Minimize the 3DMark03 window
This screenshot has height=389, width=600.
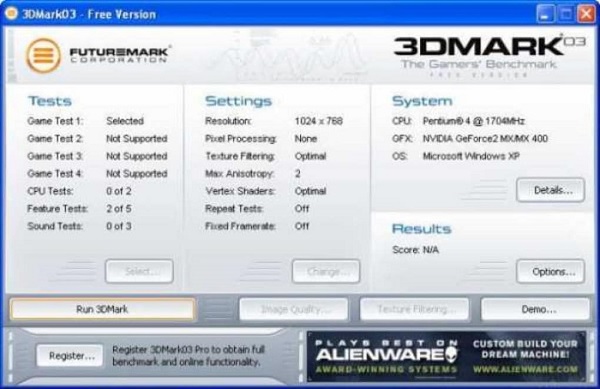click(x=545, y=14)
